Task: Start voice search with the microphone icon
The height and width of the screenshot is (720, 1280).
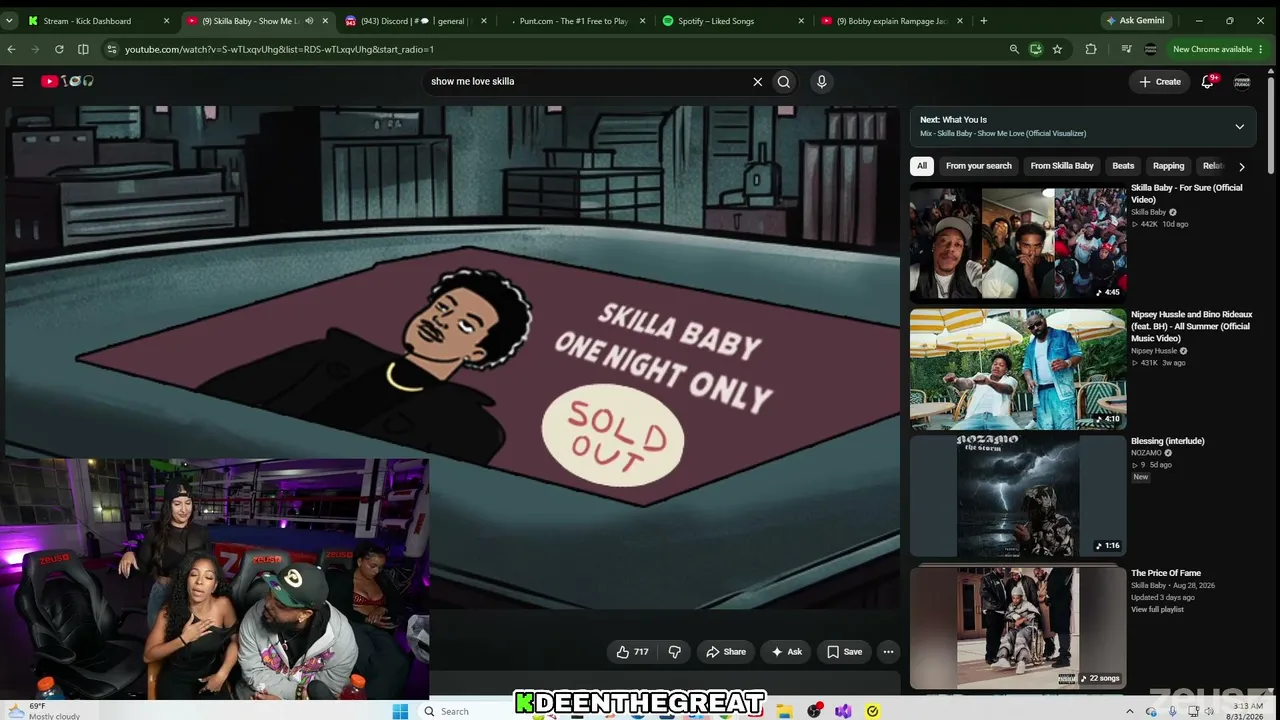Action: 821,82
